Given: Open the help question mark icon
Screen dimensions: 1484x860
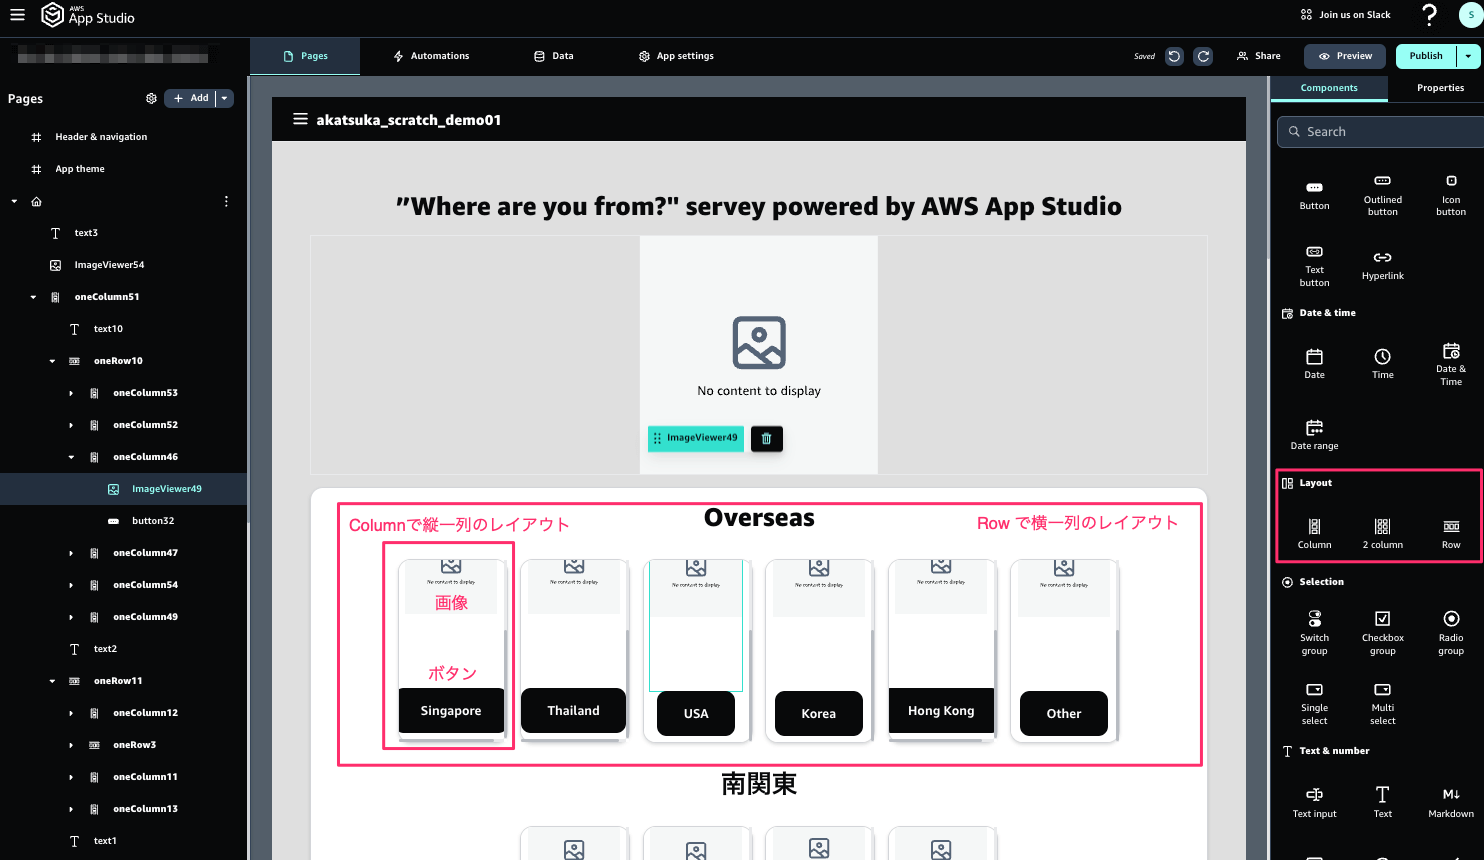Looking at the screenshot, I should pyautogui.click(x=1430, y=15).
